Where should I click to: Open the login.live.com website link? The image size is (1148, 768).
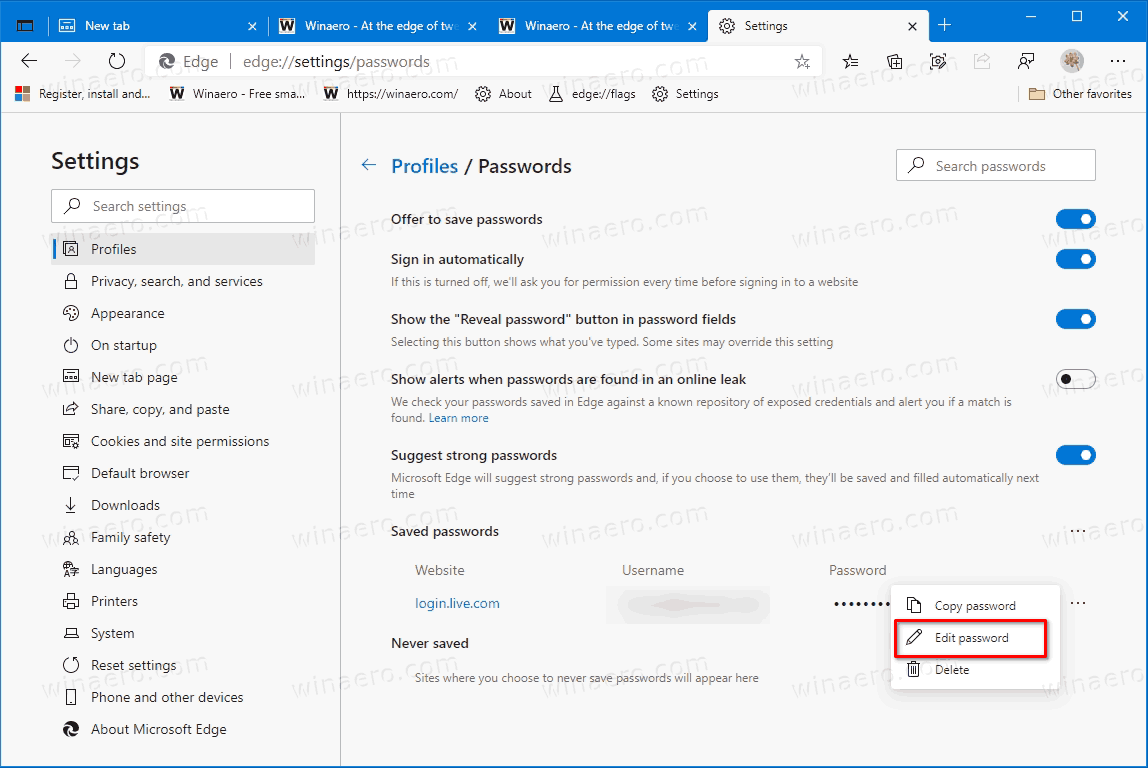(458, 603)
